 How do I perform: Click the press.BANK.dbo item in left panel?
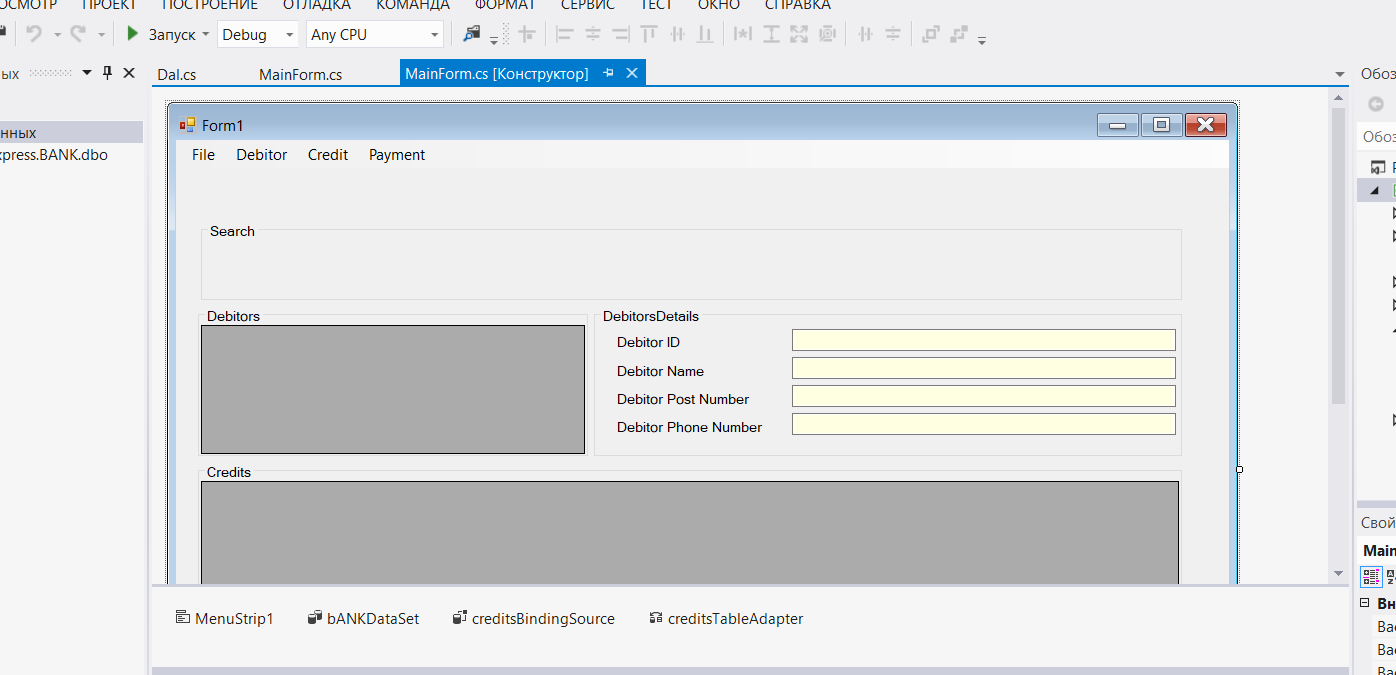point(54,155)
